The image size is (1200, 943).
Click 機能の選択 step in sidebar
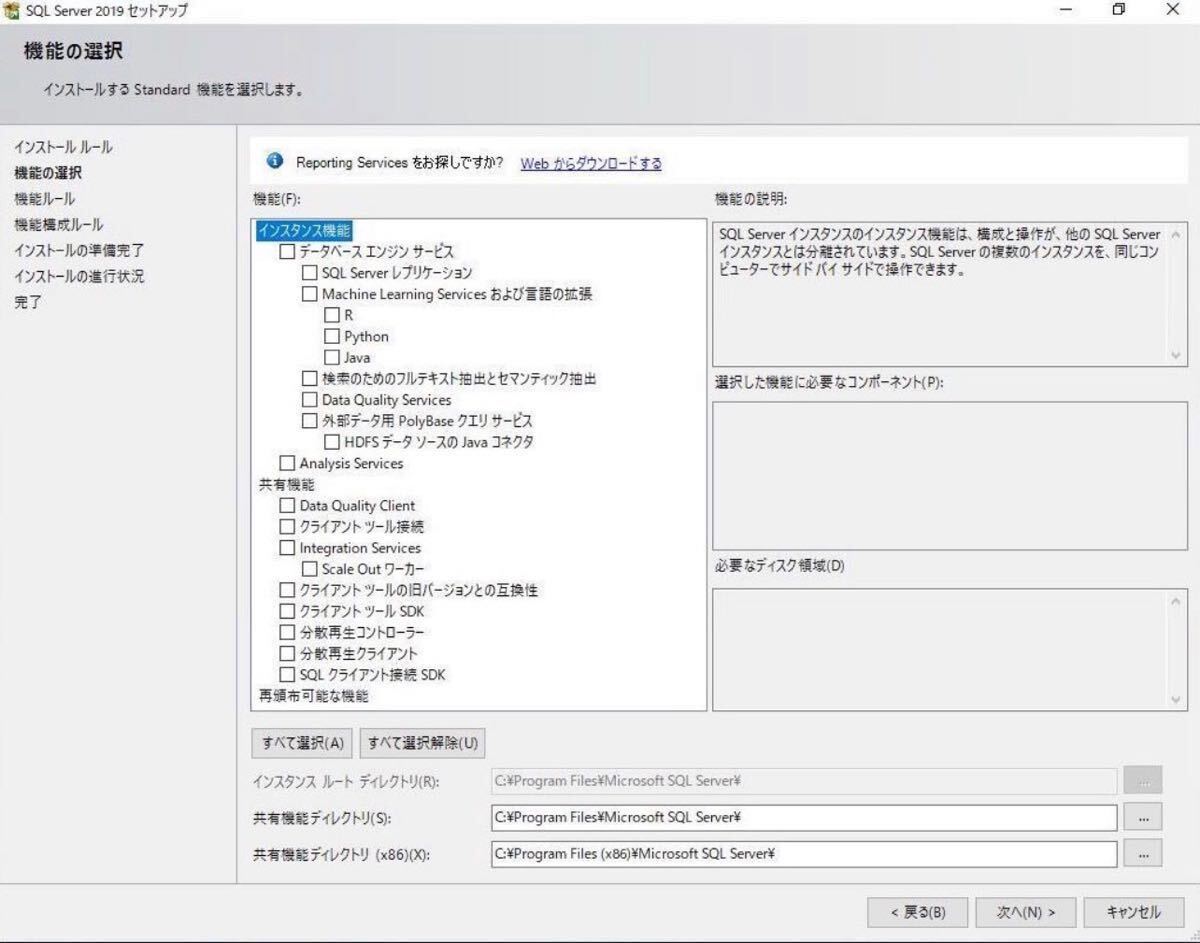(x=48, y=173)
